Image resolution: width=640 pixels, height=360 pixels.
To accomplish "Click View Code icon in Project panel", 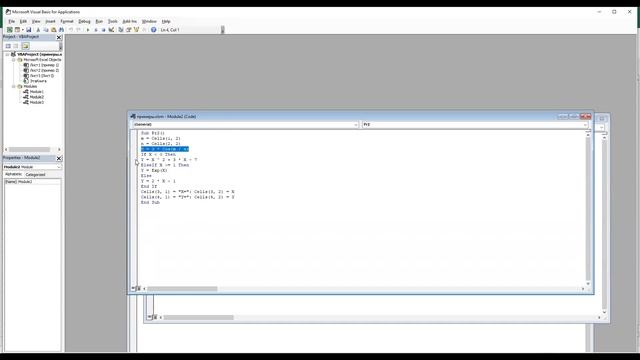I will point(8,46).
